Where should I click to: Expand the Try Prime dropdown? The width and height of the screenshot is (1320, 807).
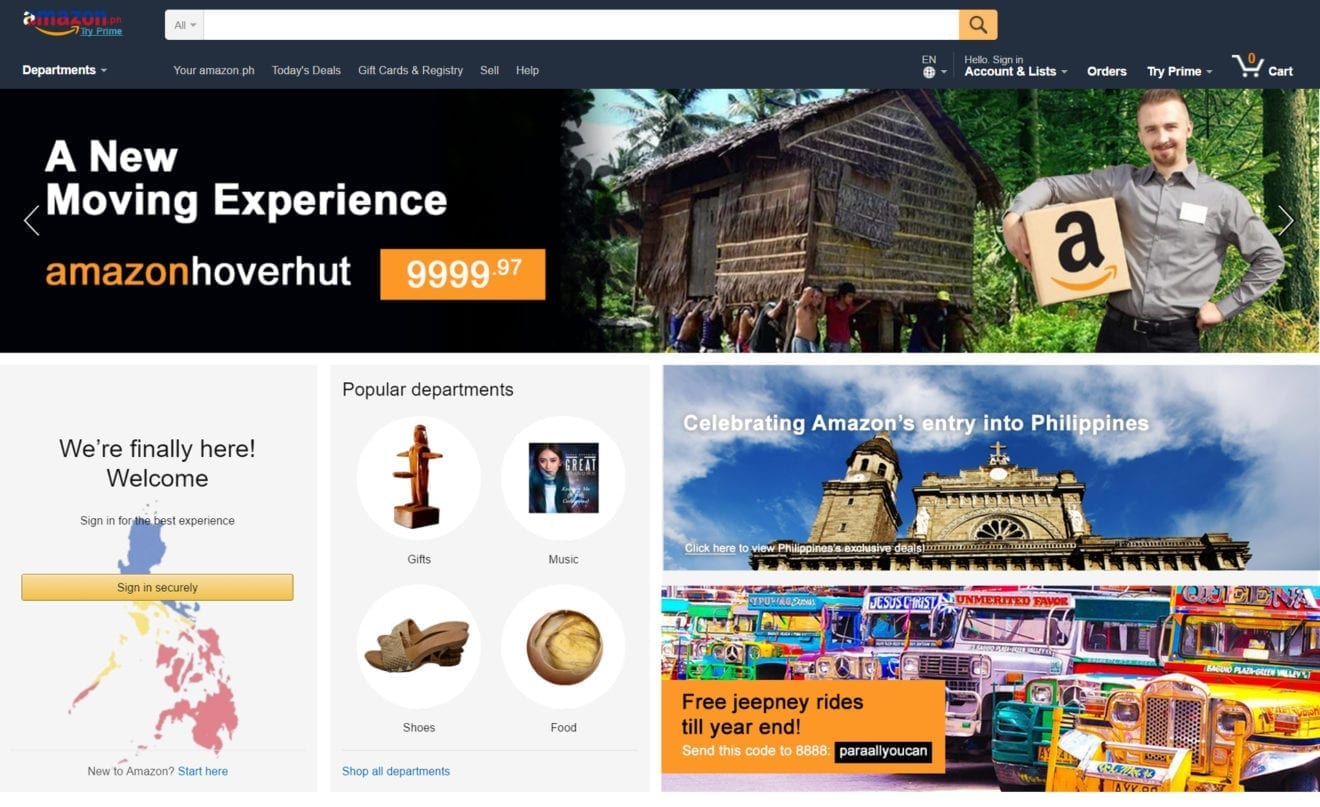pyautogui.click(x=1179, y=71)
